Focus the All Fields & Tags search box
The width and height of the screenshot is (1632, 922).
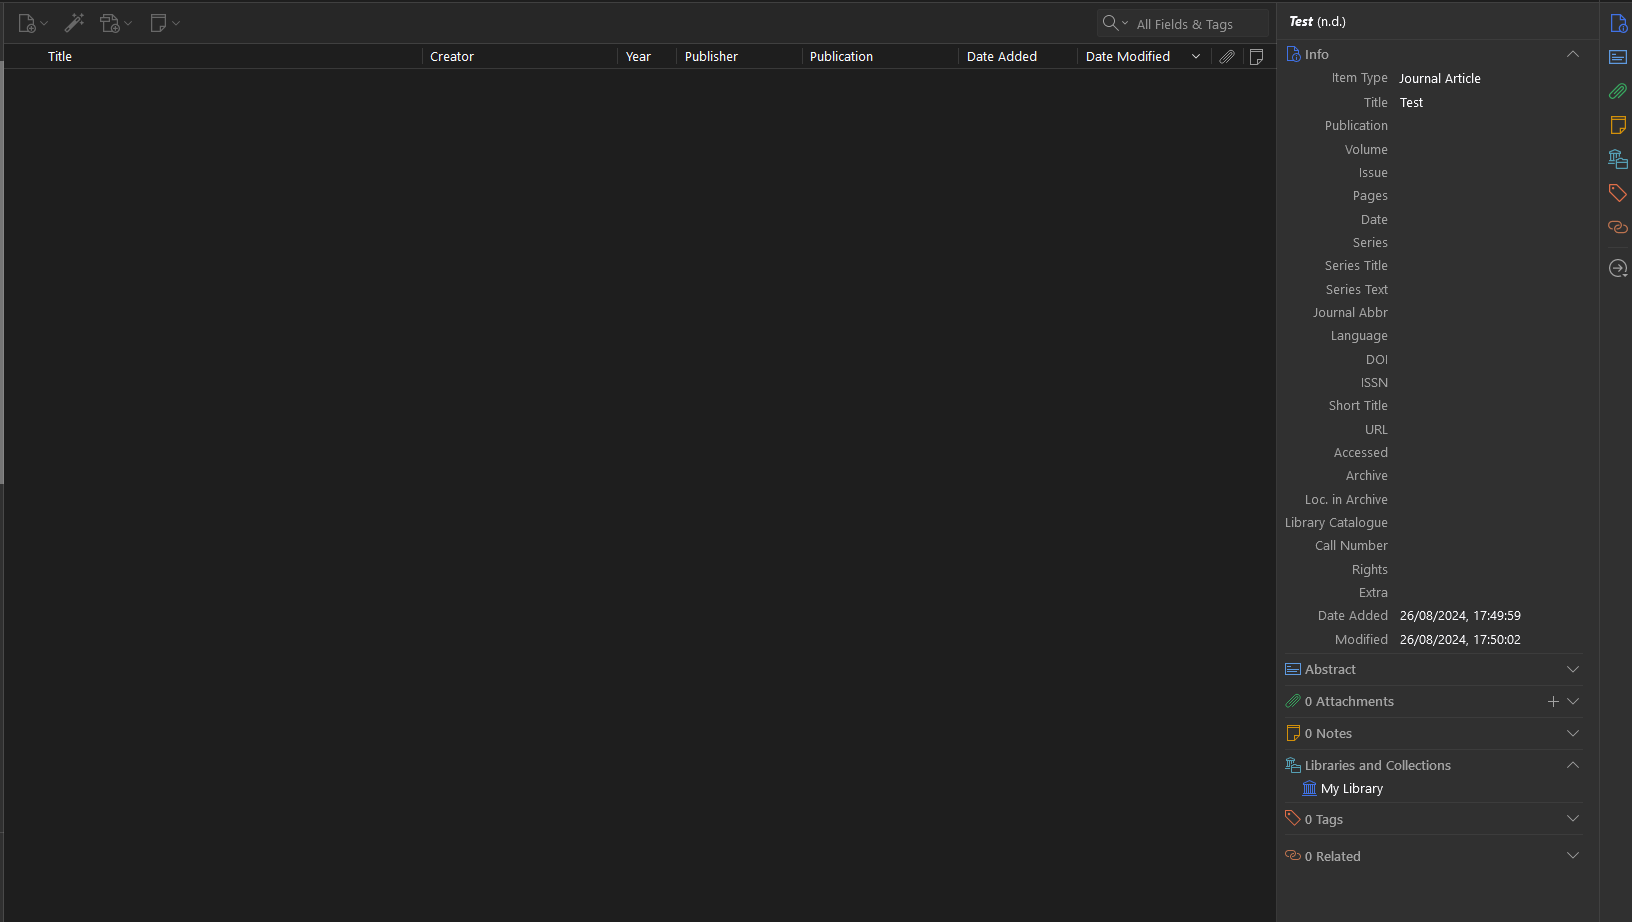coord(1200,24)
